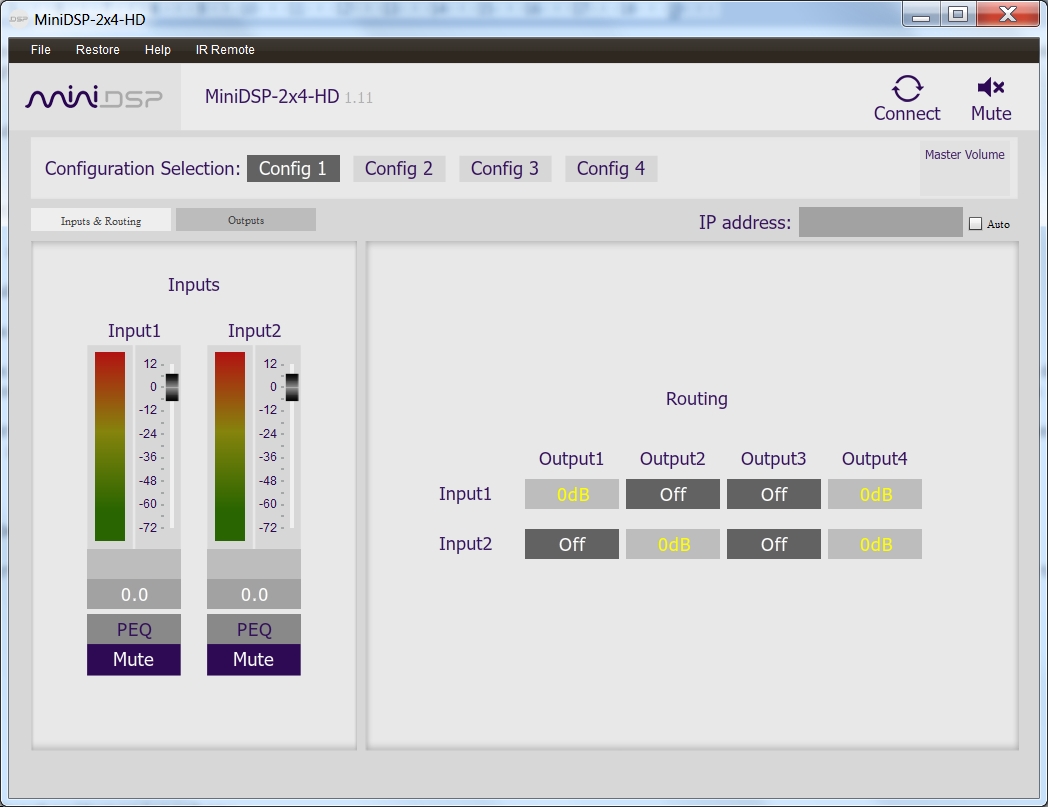
Task: Click the Input2 gain fader handle
Action: [292, 388]
